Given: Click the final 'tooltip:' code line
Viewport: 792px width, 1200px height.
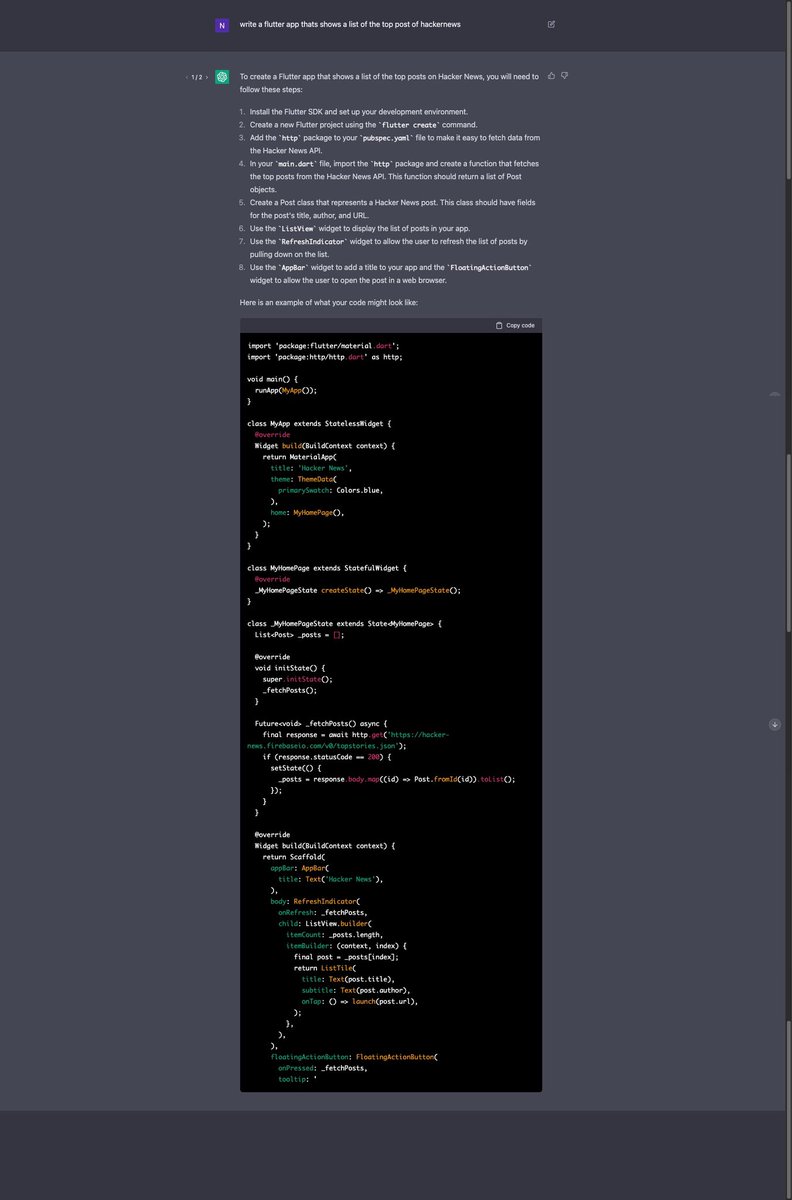Looking at the screenshot, I should 297,1079.
